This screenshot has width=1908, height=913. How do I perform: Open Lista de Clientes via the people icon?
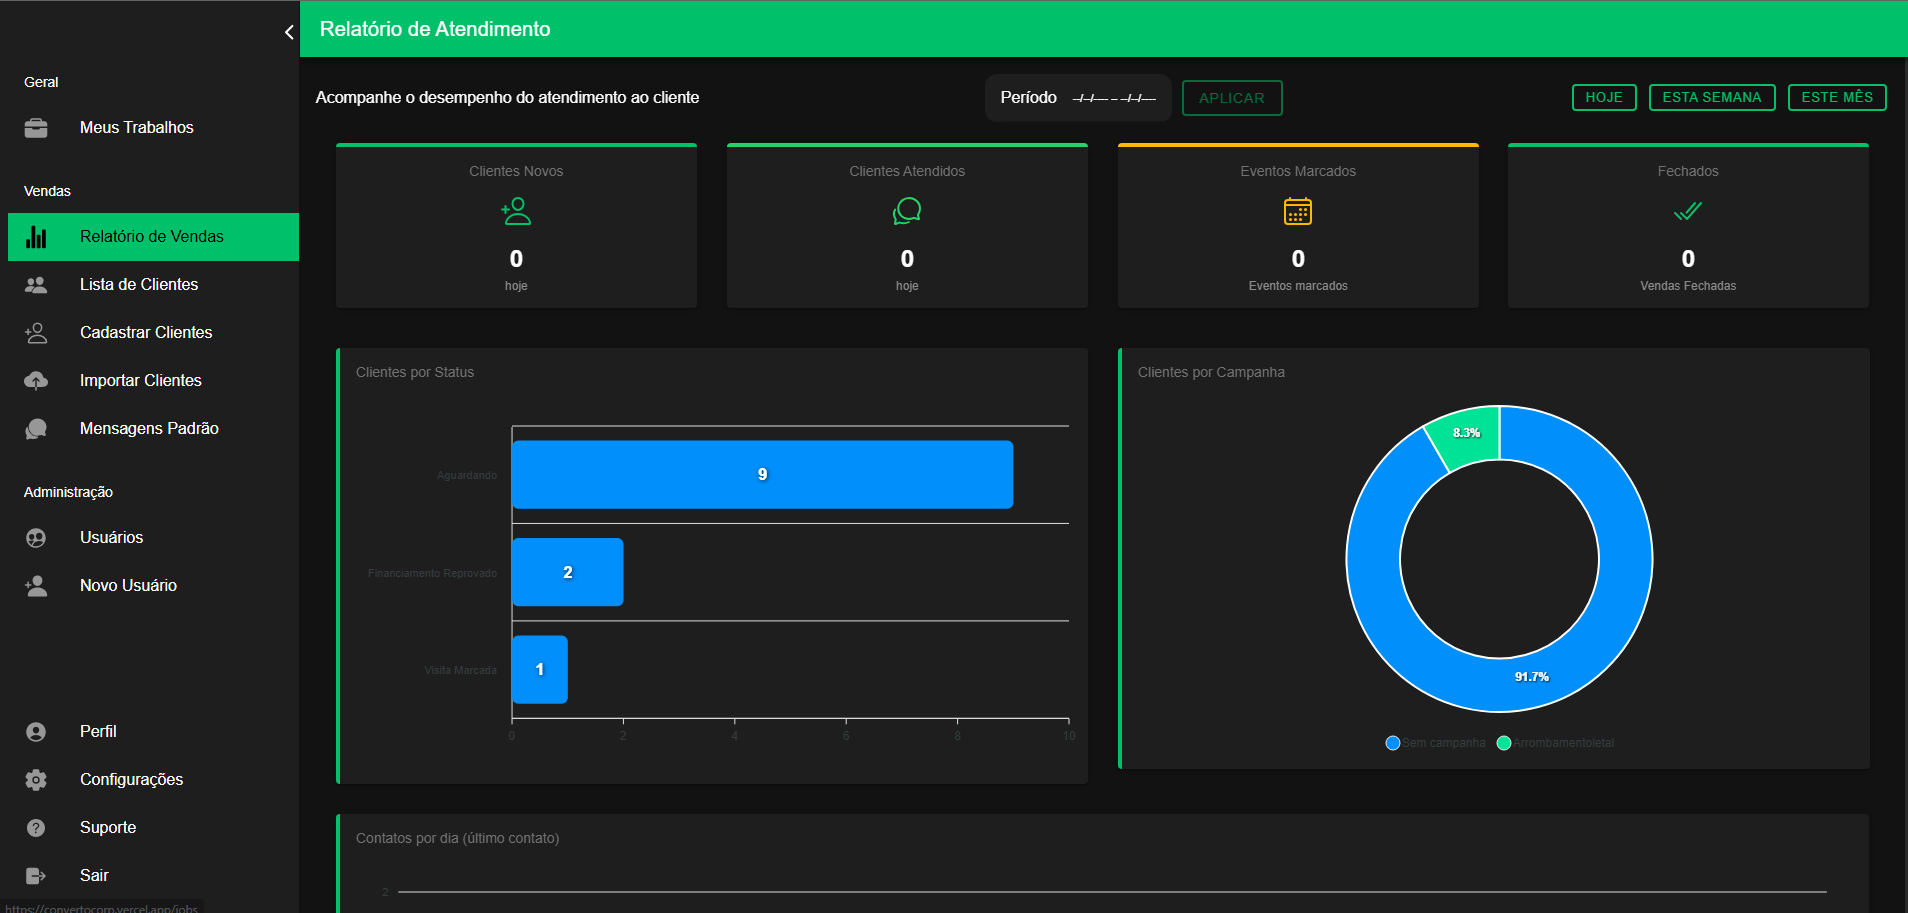(x=36, y=284)
